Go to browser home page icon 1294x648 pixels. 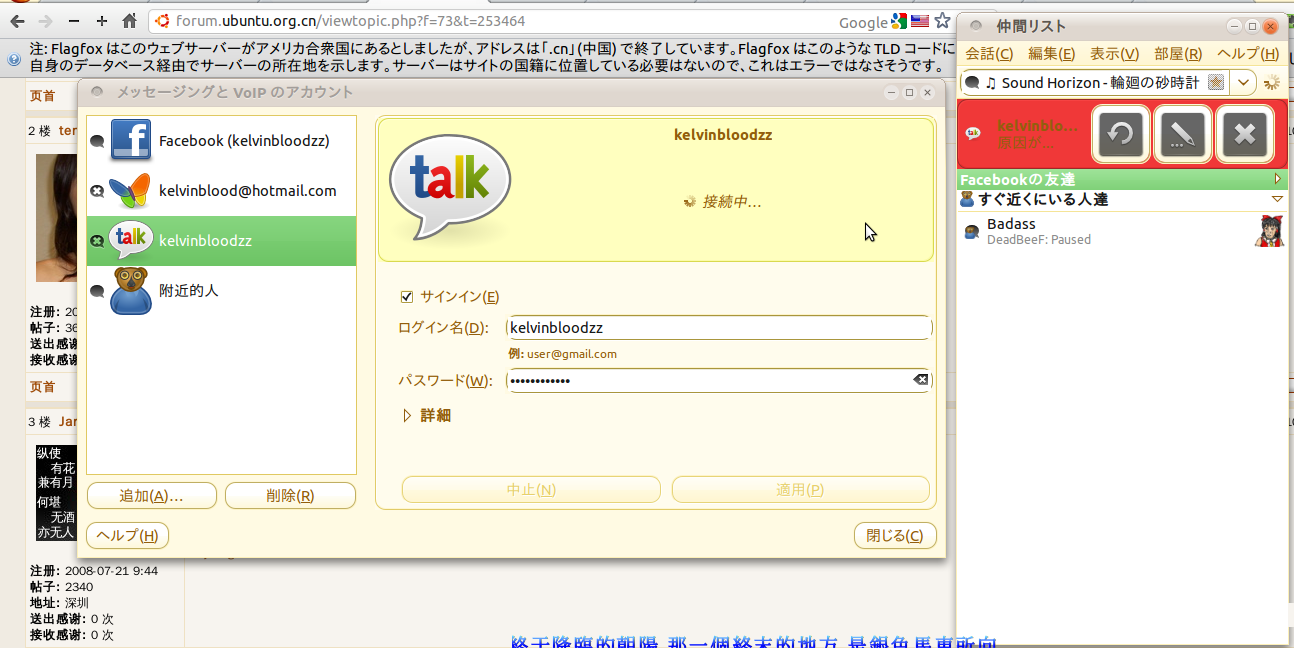(x=129, y=21)
